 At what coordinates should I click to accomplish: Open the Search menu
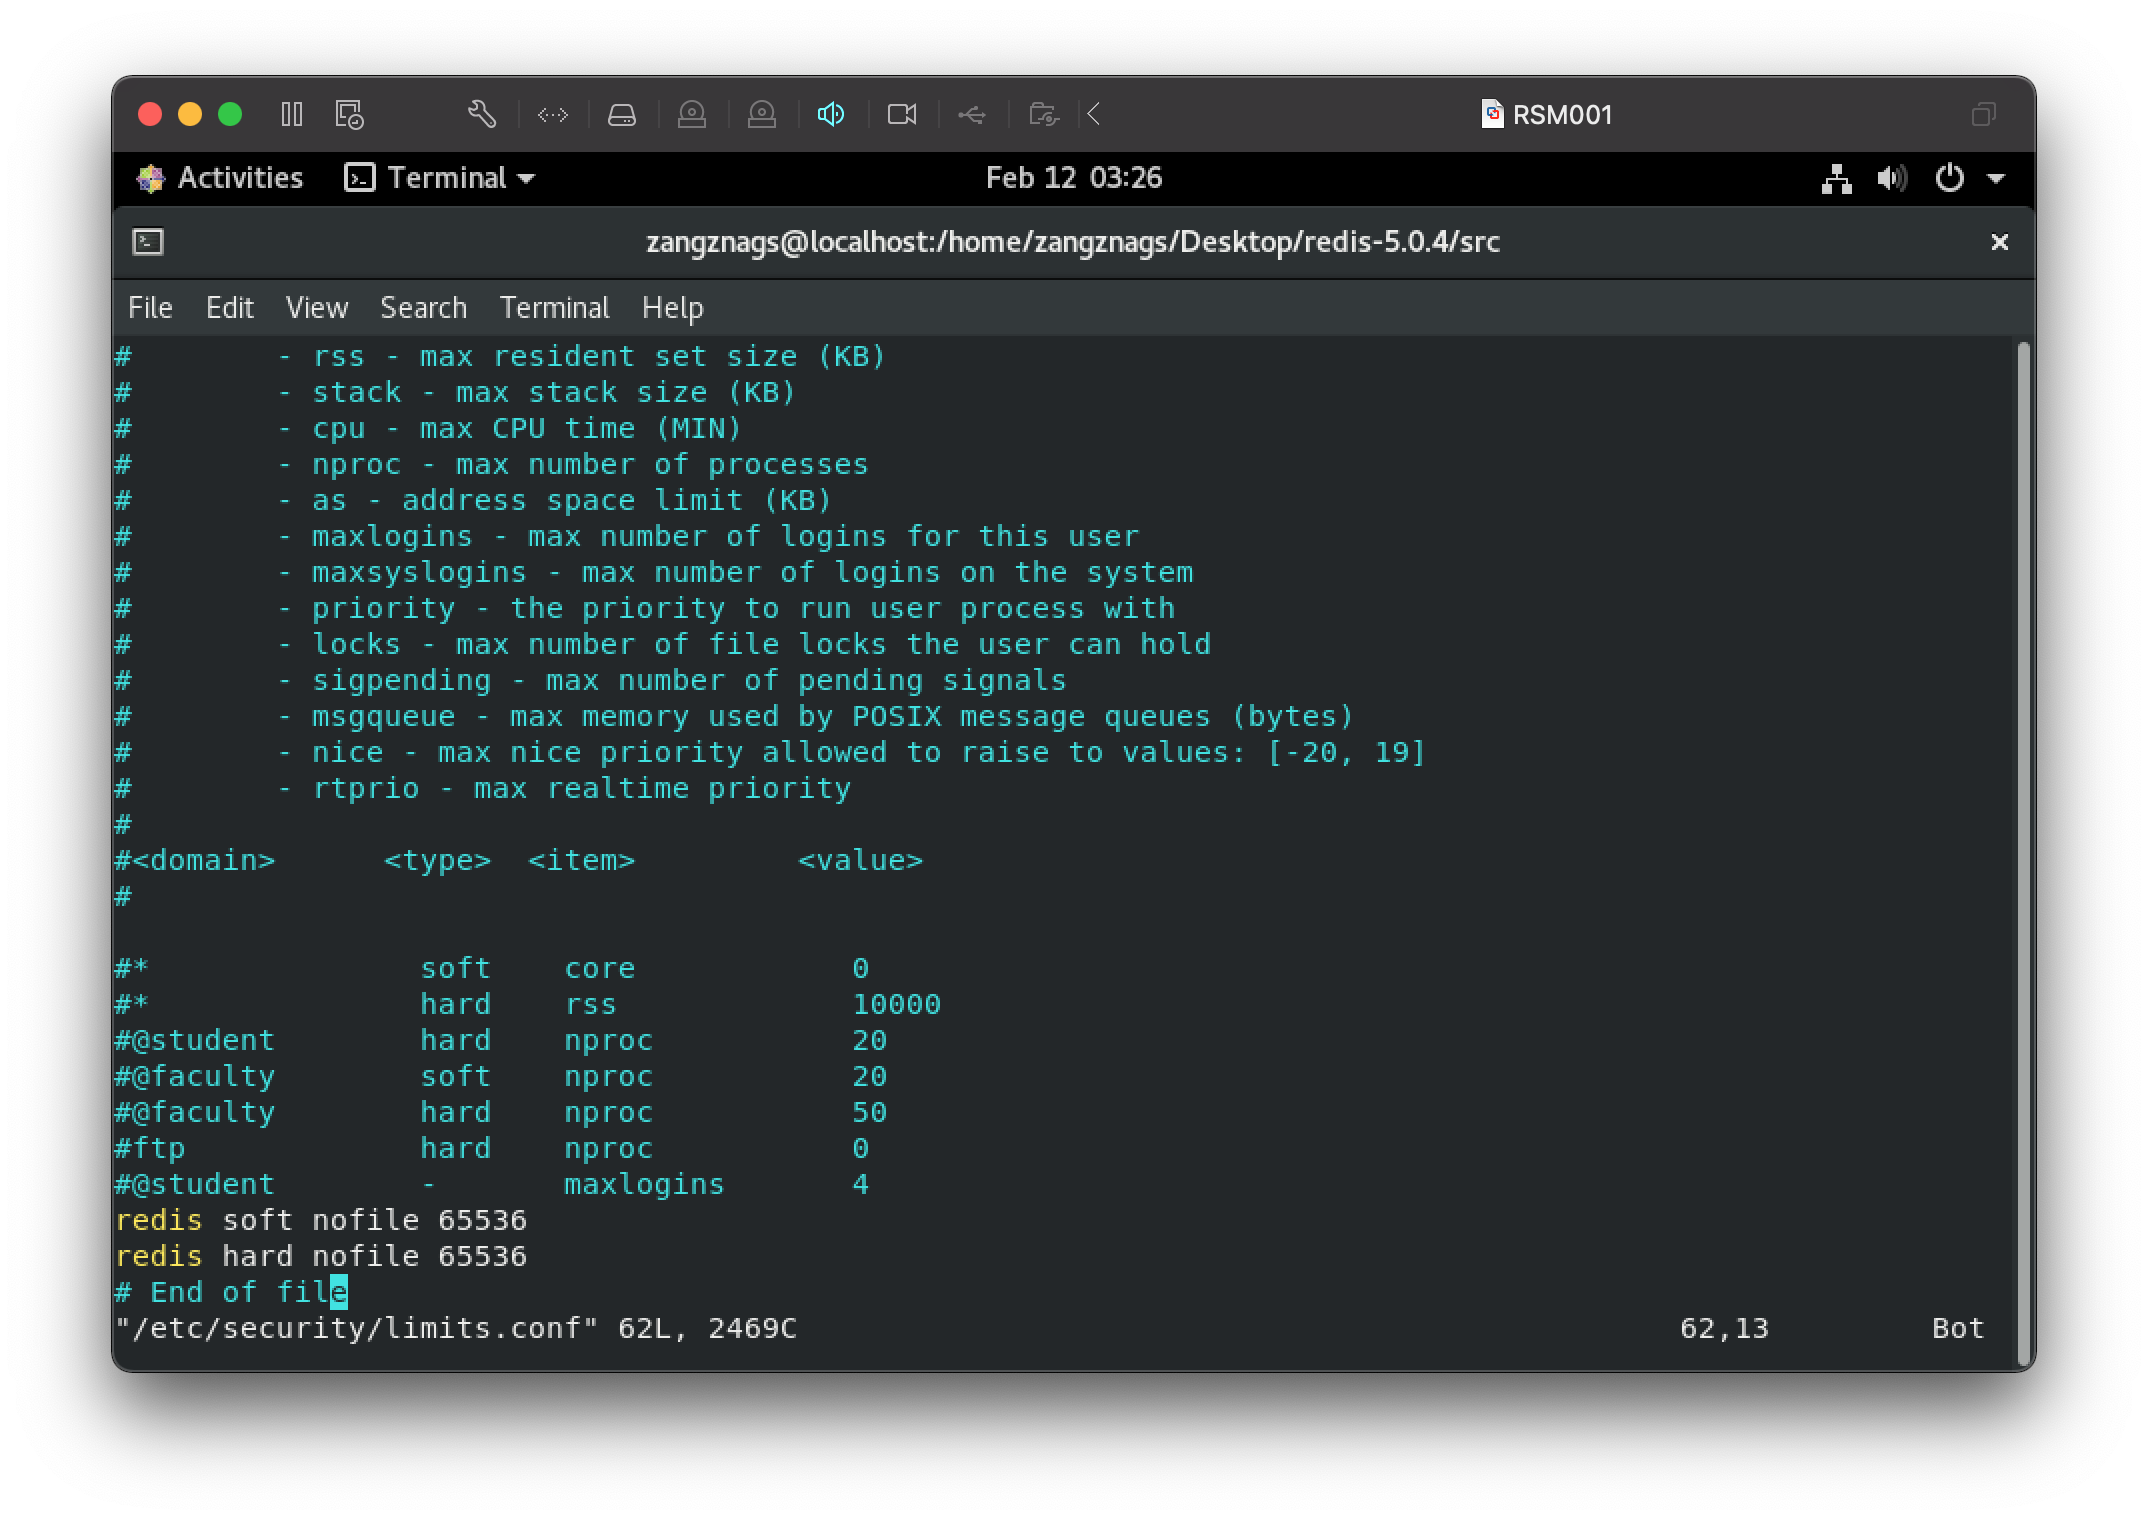(x=423, y=308)
